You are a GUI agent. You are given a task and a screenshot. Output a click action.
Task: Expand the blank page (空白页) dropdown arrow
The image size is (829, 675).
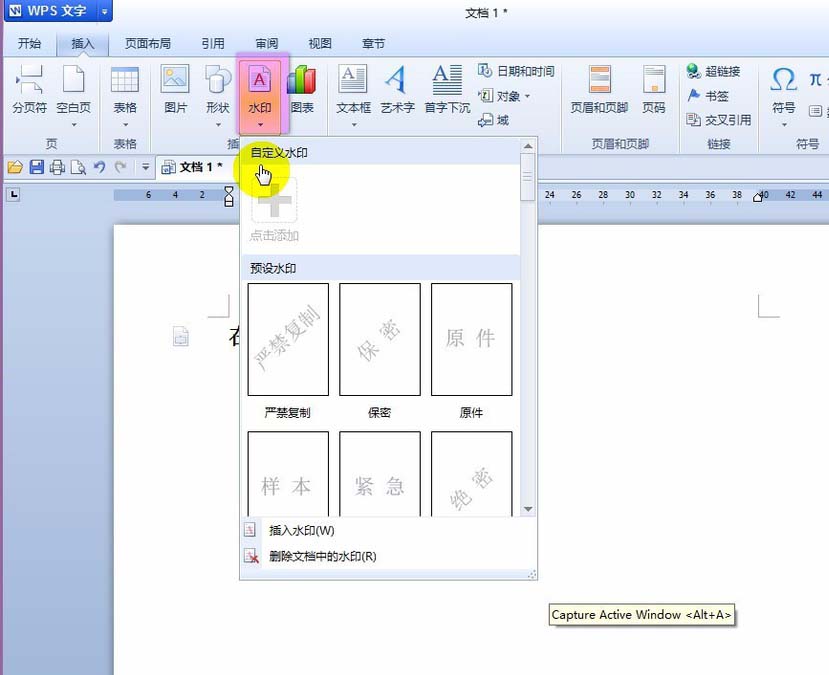click(74, 125)
